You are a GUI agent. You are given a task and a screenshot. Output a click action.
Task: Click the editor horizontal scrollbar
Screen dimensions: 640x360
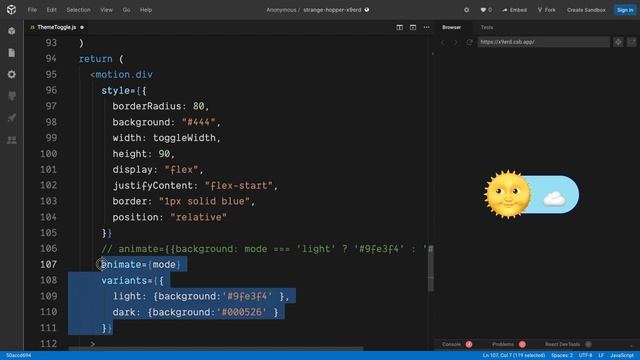pyautogui.click(x=216, y=349)
